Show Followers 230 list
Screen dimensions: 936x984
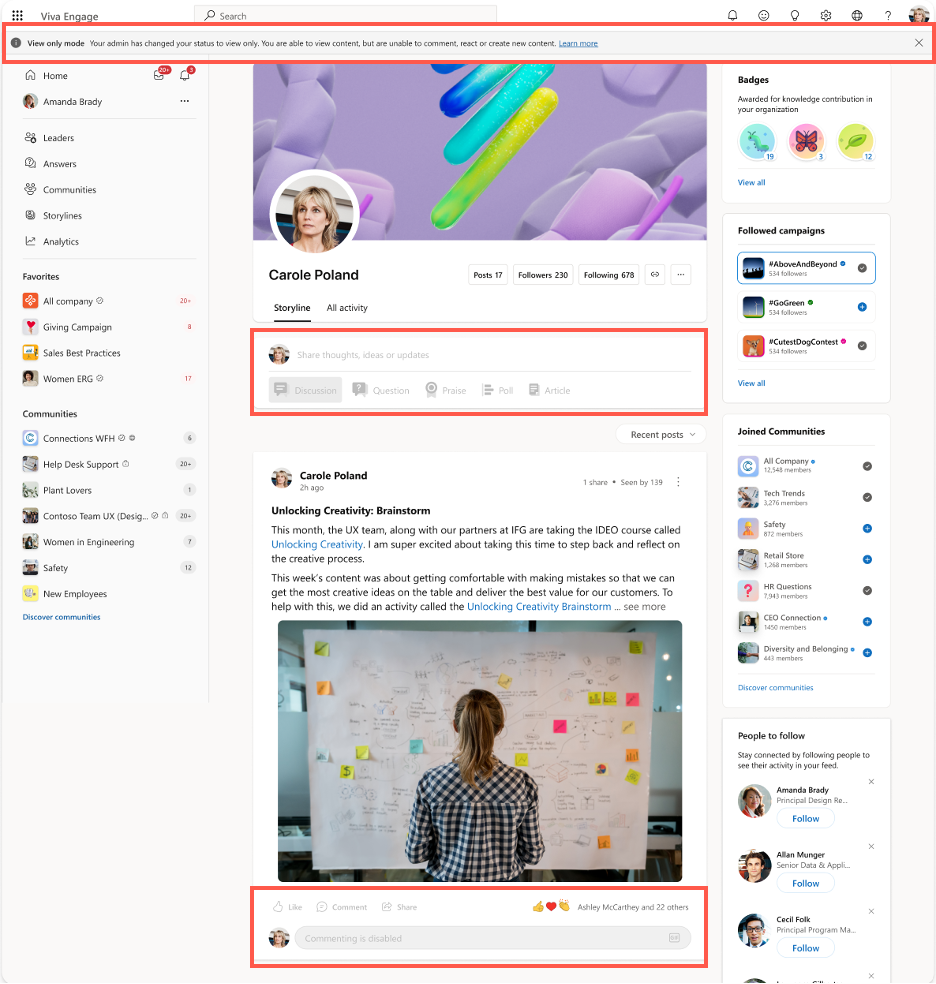pos(543,275)
